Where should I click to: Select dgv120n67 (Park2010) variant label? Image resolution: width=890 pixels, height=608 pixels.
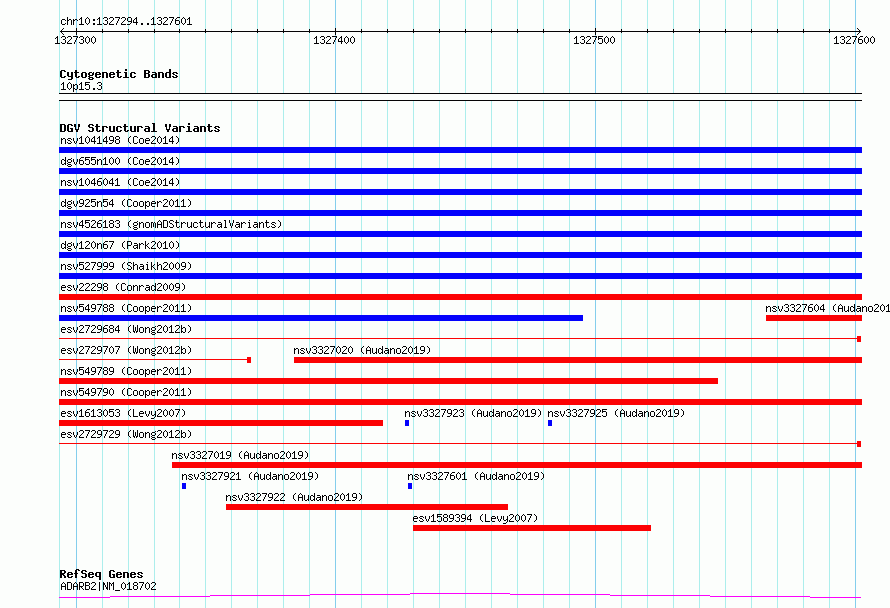point(120,245)
